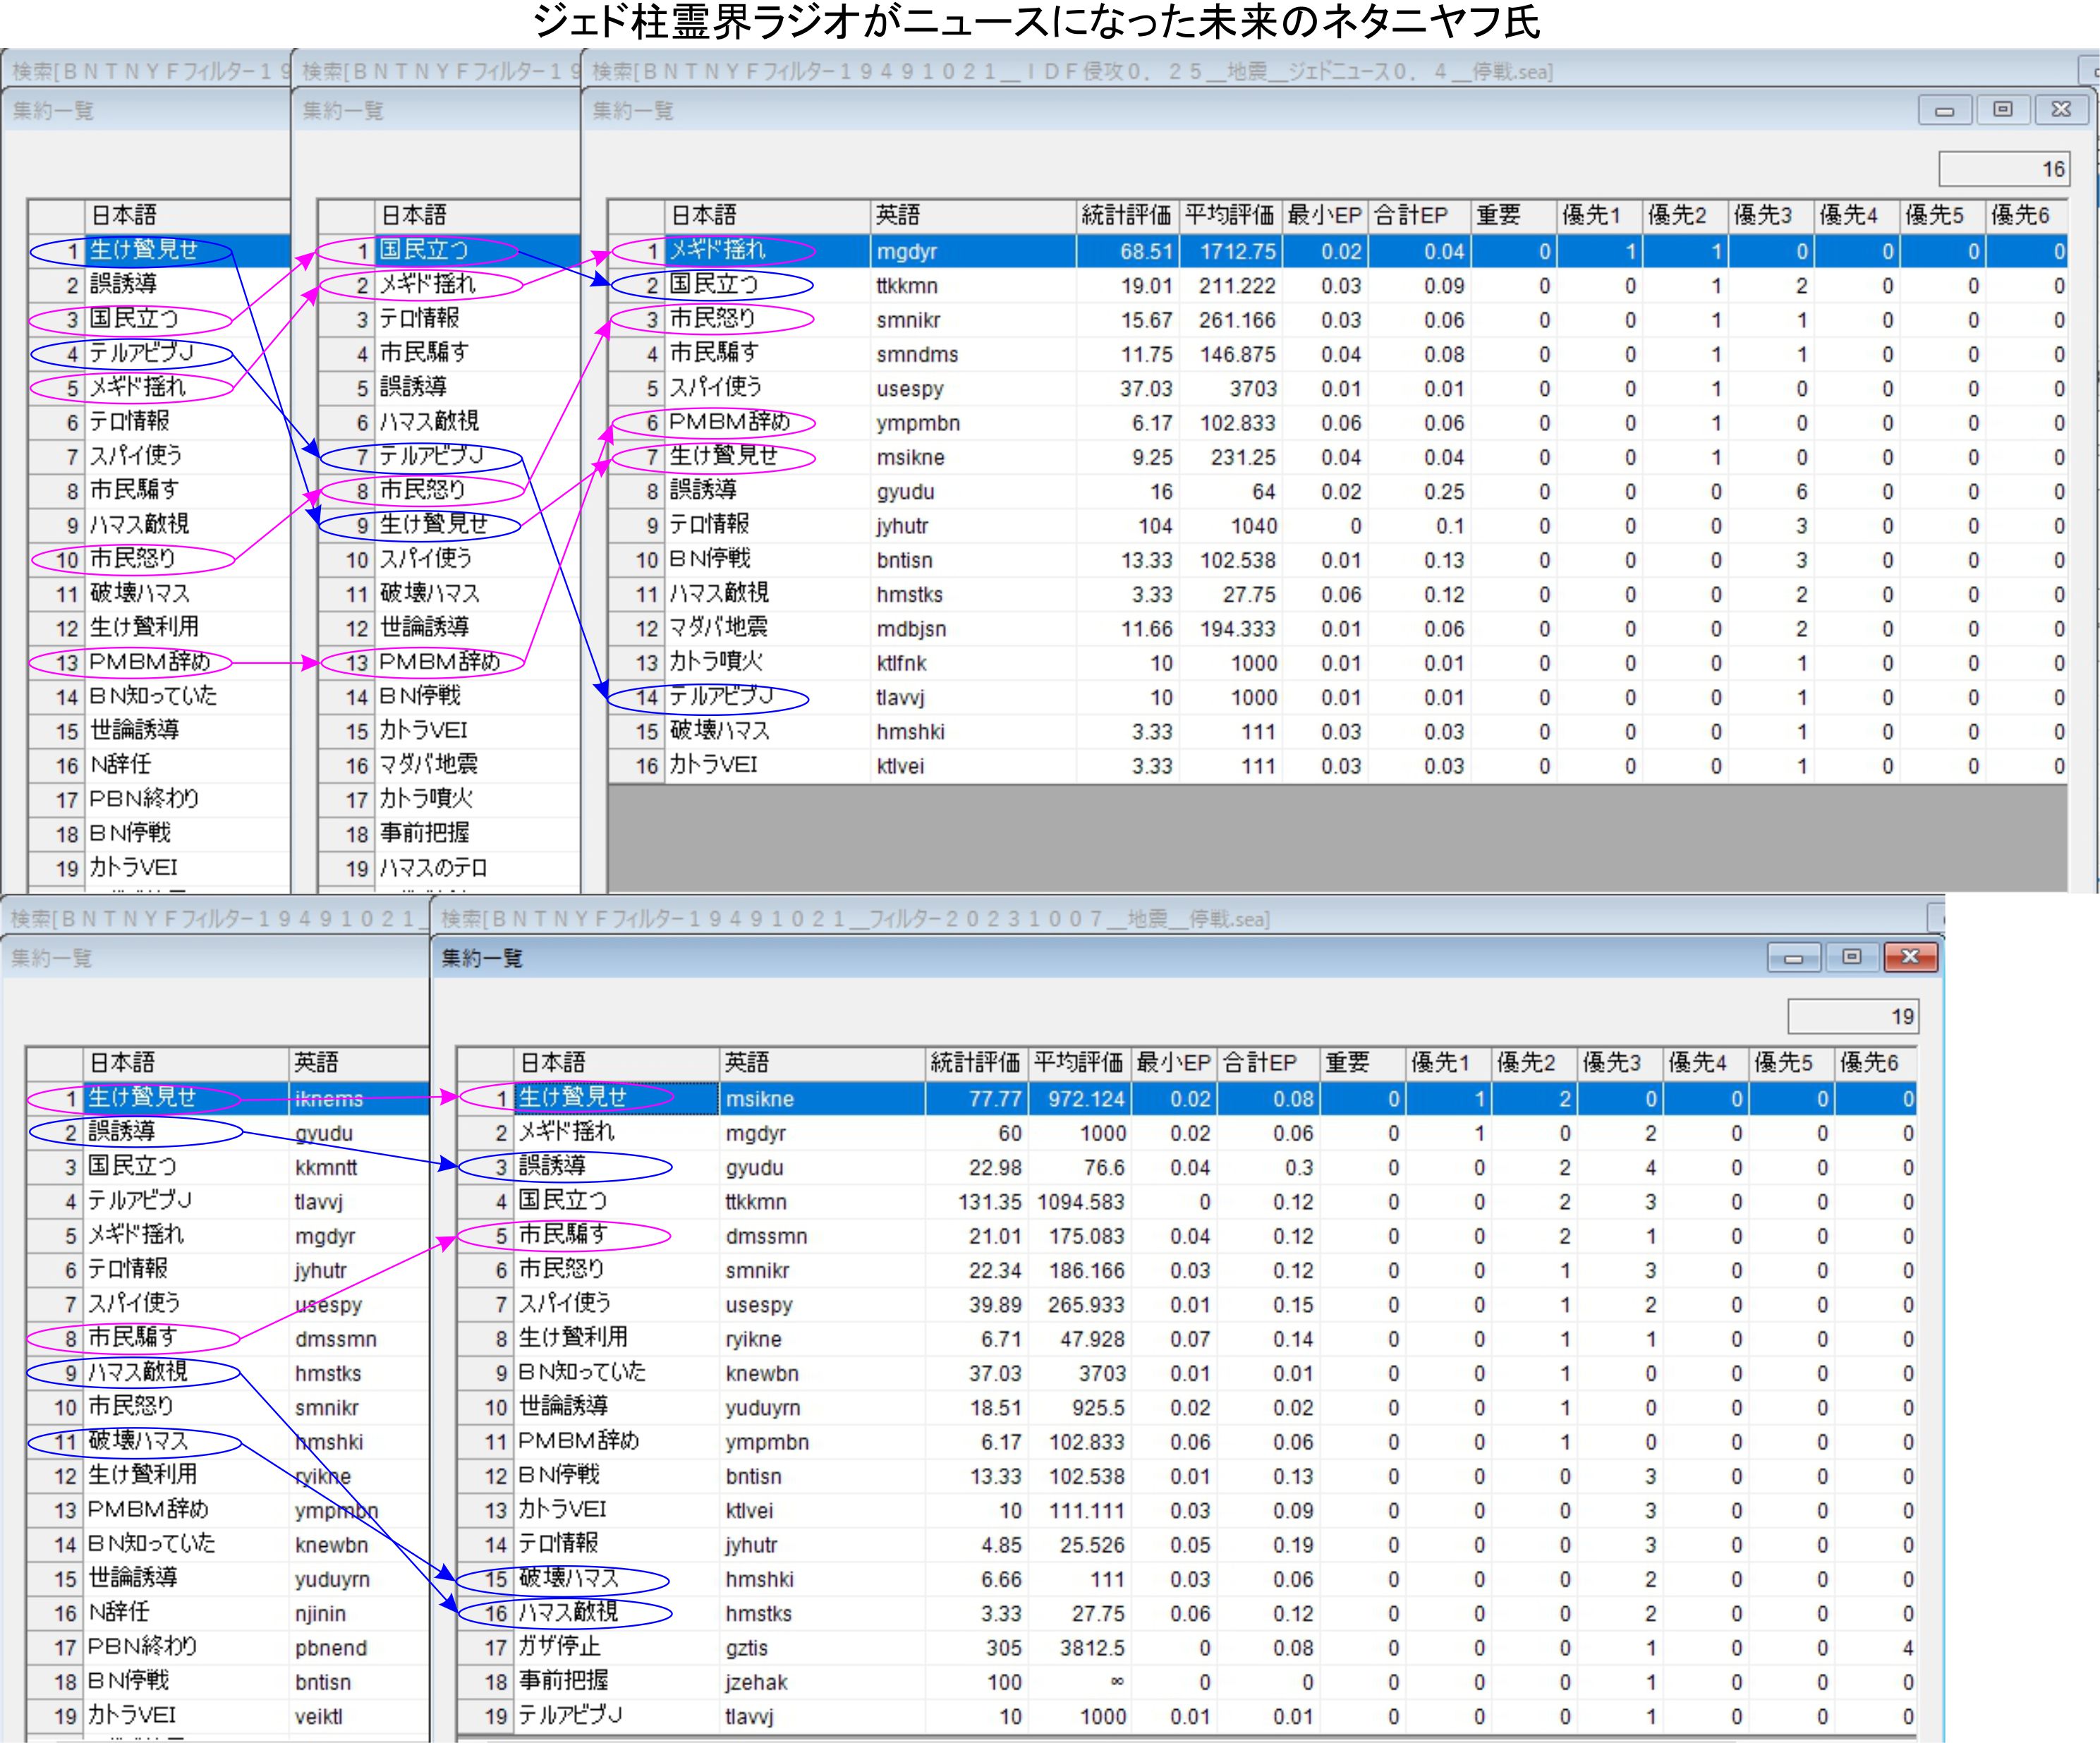This screenshot has height=1743, width=2100.
Task: Select 誤誘導 row 2 in bottom-left list
Action: pyautogui.click(x=227, y=1132)
